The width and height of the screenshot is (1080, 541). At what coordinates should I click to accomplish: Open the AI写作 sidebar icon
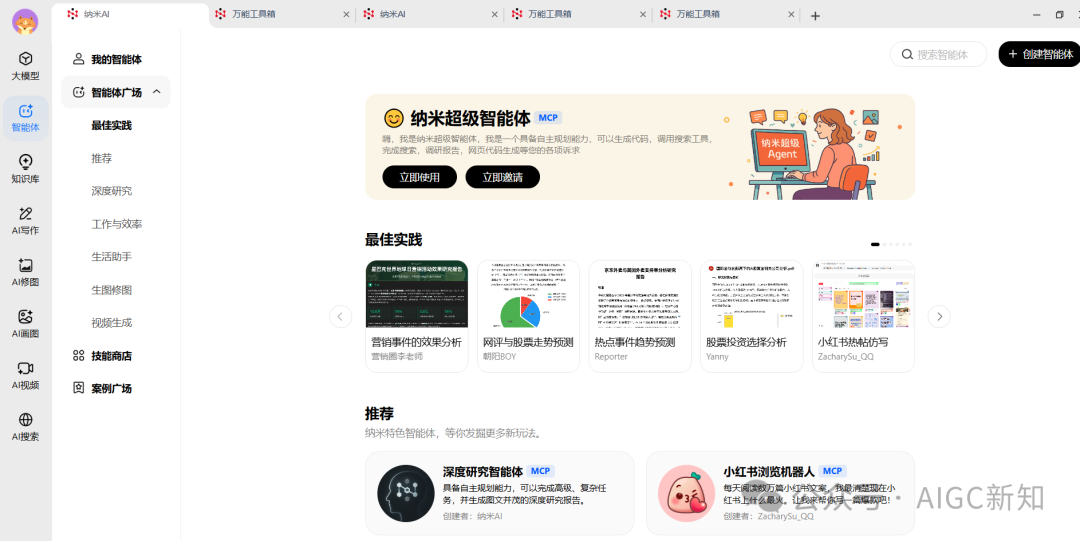pyautogui.click(x=25, y=221)
